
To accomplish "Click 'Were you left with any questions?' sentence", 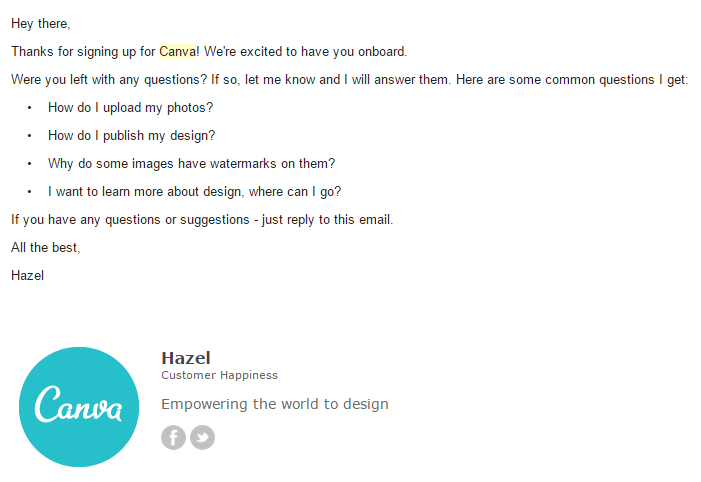I will (x=109, y=80).
